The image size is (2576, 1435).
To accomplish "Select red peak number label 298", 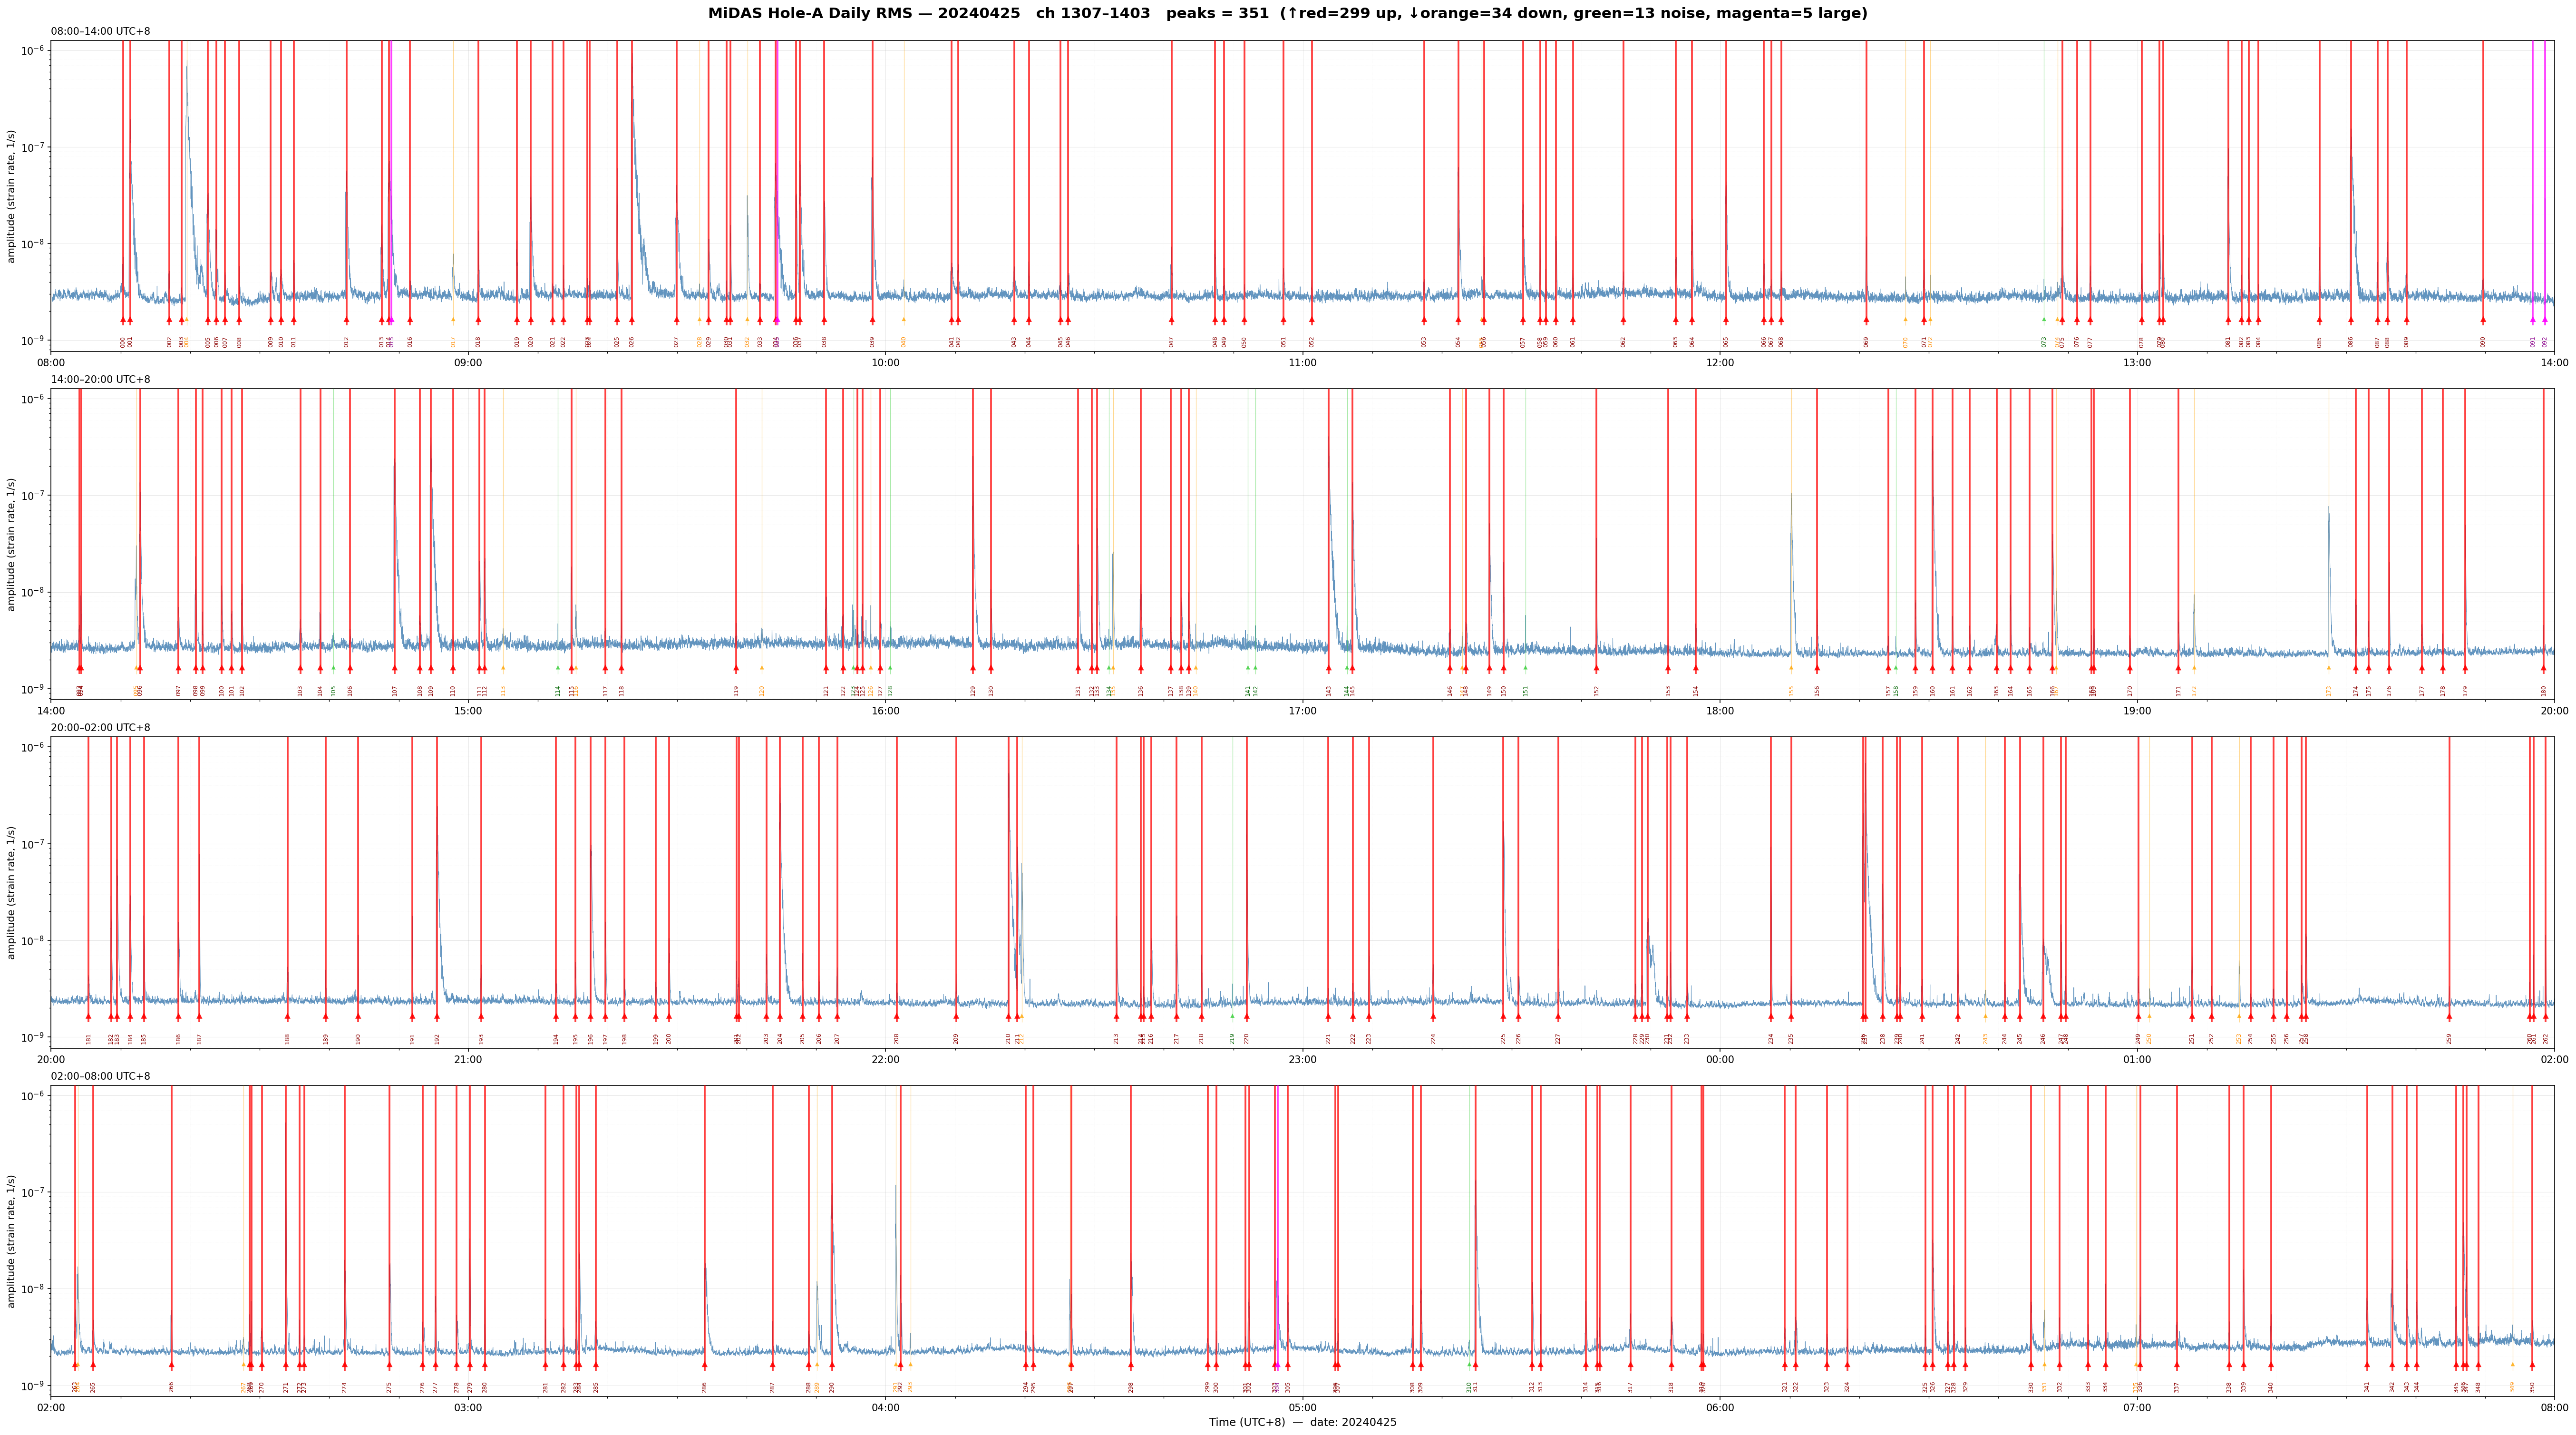I will [x=1131, y=1387].
